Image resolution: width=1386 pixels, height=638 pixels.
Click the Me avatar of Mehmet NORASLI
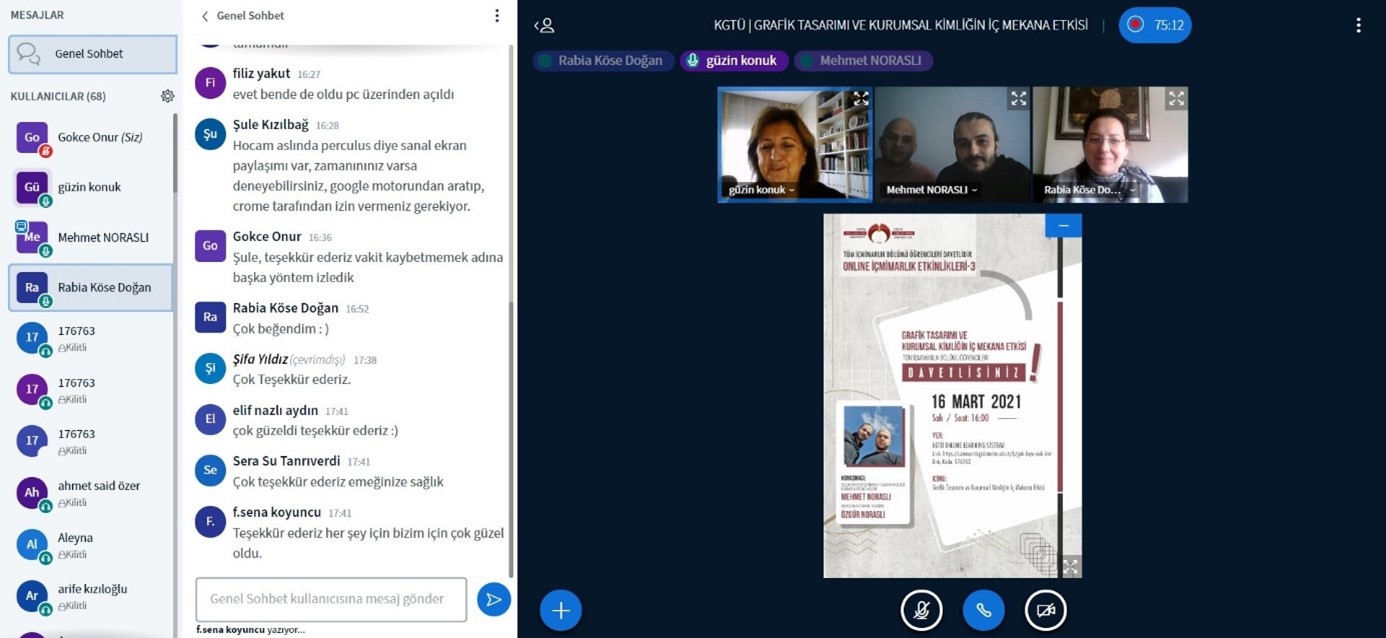click(32, 237)
